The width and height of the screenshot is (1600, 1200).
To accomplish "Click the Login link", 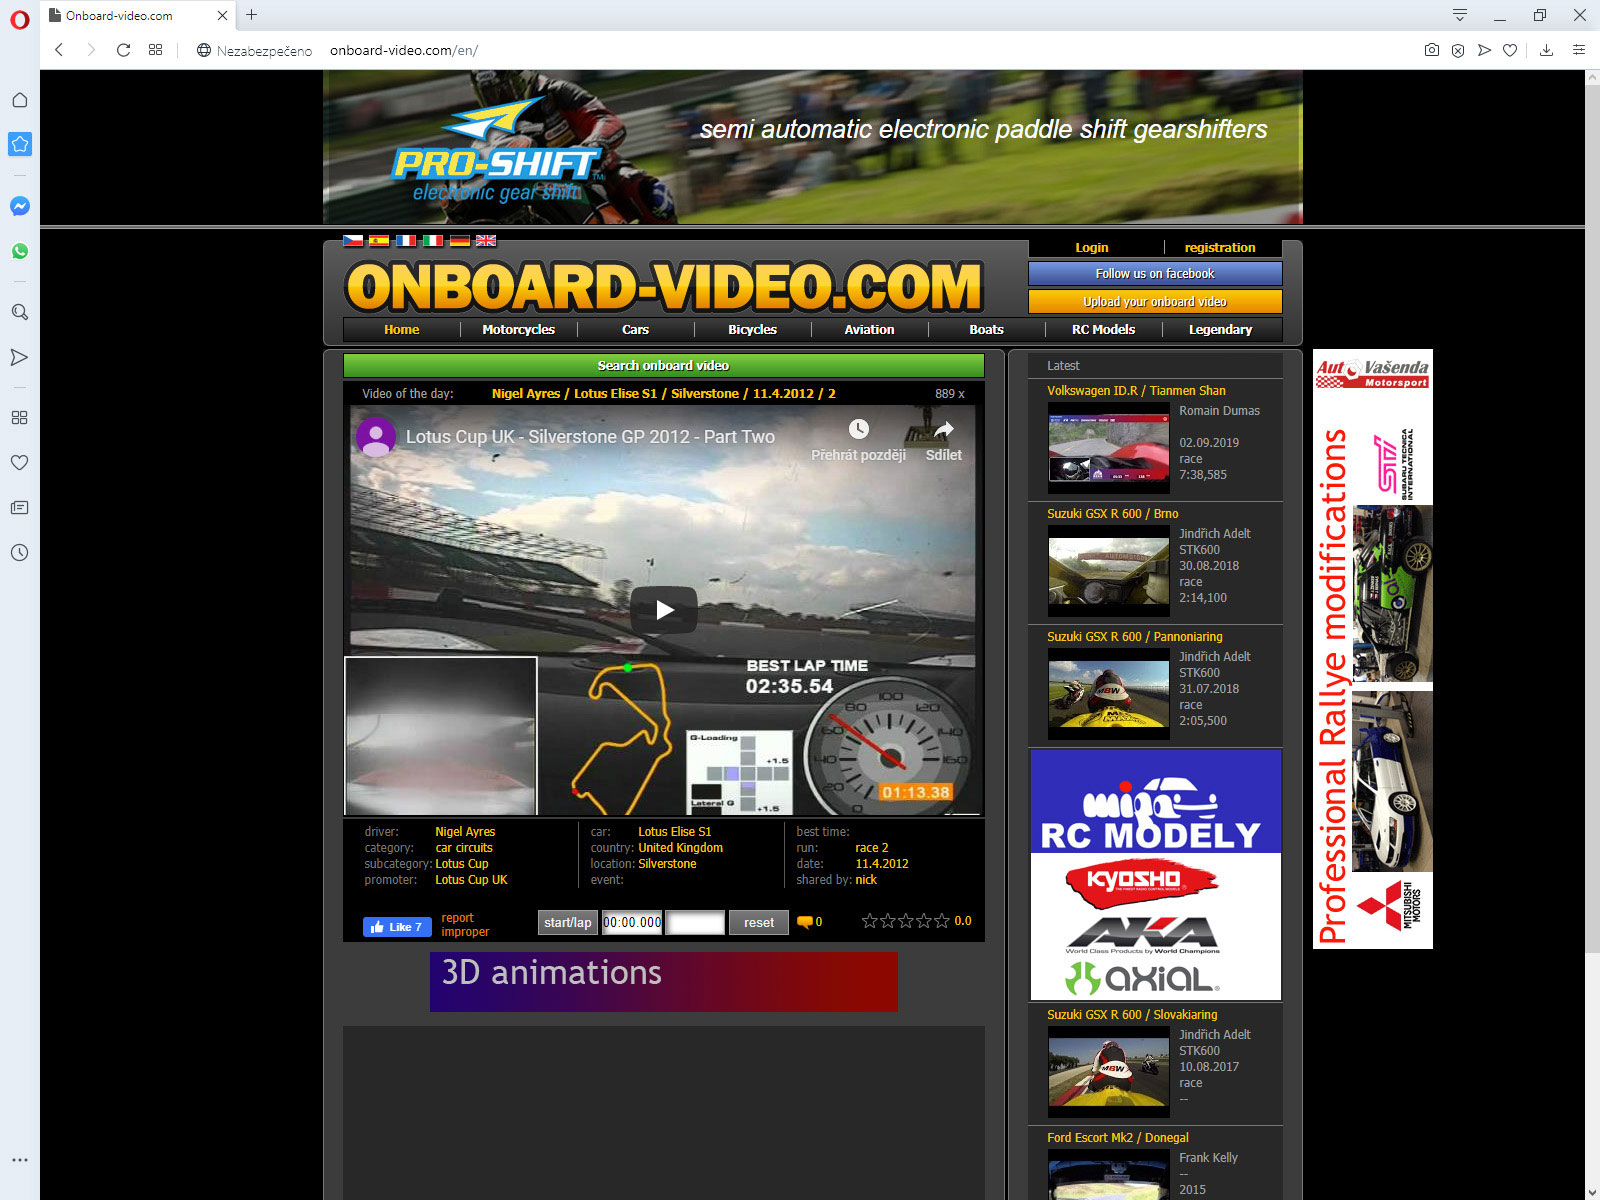I will click(1092, 247).
